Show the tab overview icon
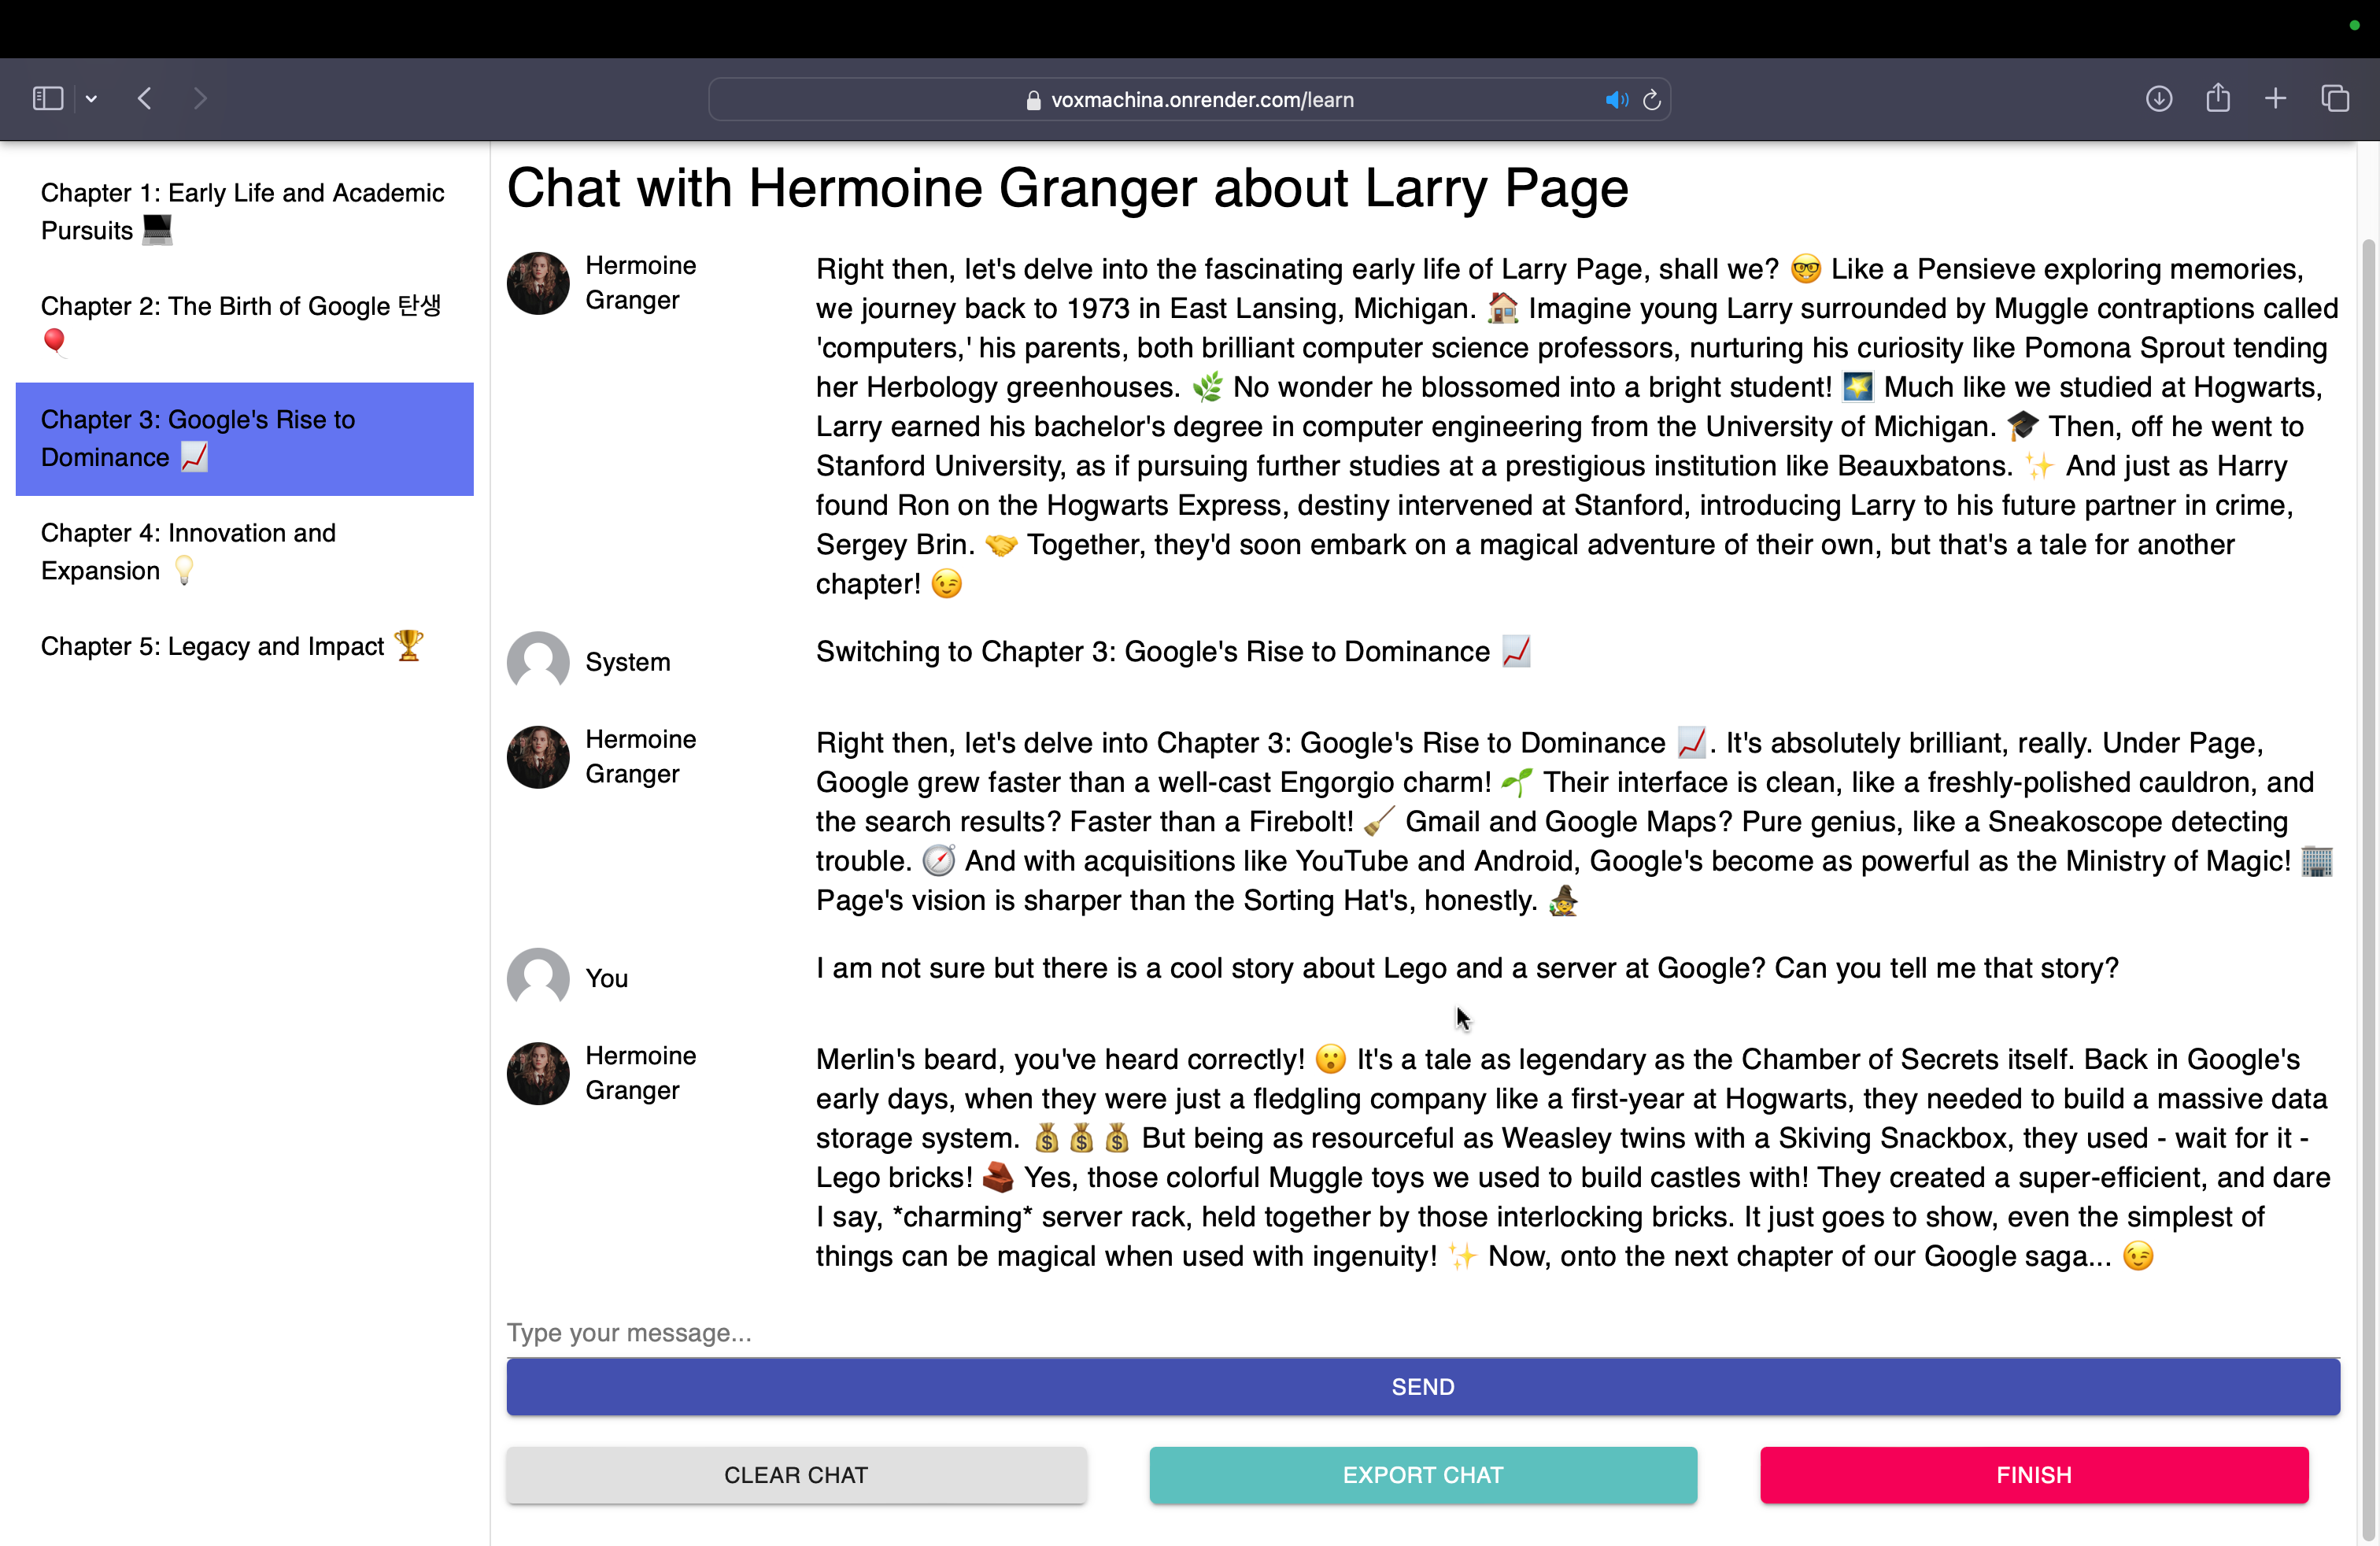The width and height of the screenshot is (2380, 1546). 2335,98
